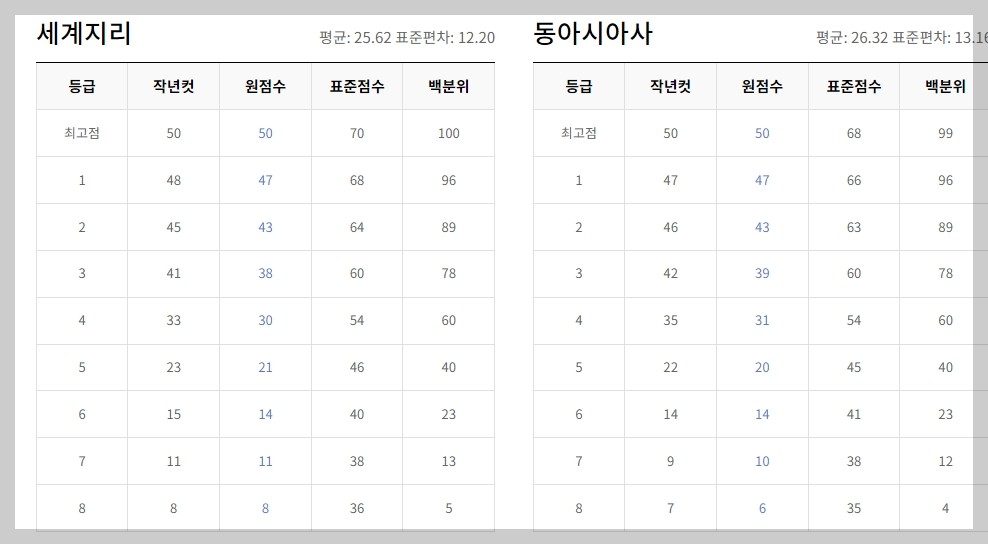Click 백분위 12 in 동아시아사 grade 7 row
The width and height of the screenshot is (988, 544).
pos(945,461)
